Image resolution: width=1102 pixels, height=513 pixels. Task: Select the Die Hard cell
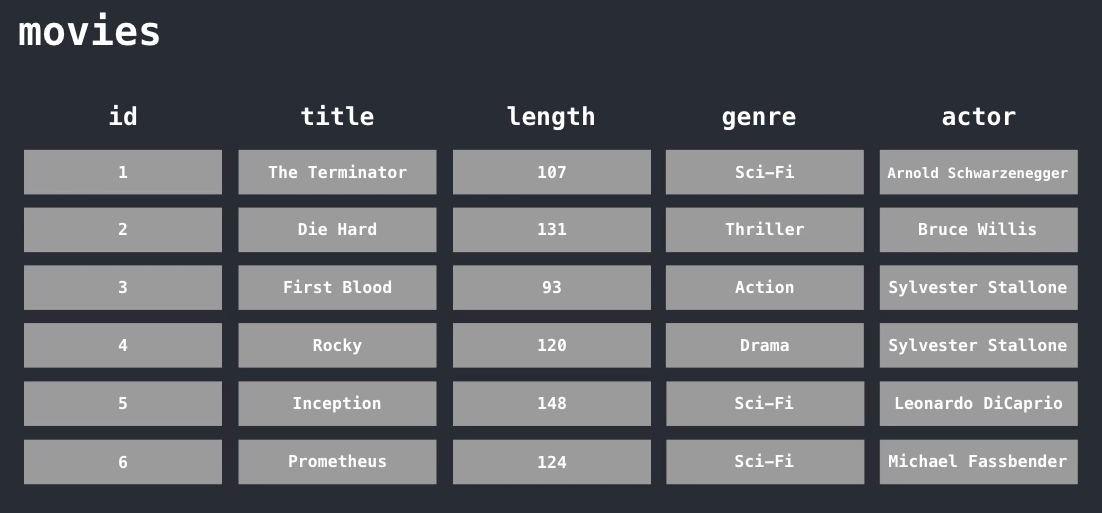coord(337,230)
